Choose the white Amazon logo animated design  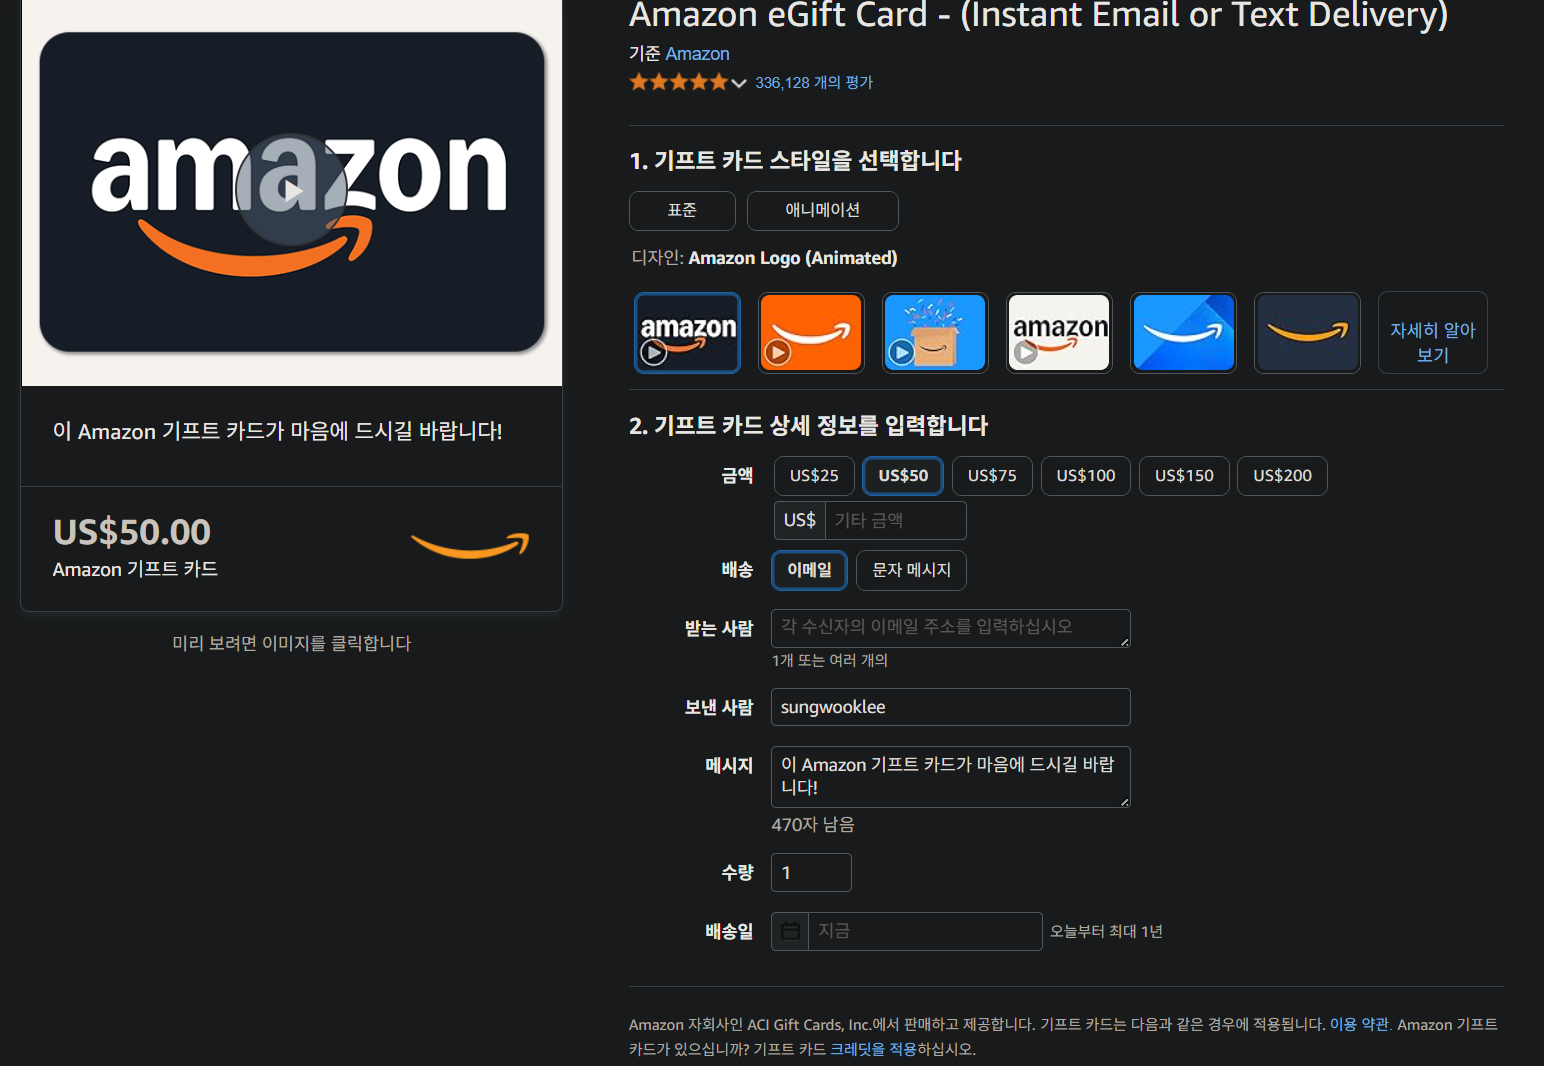tap(1059, 332)
